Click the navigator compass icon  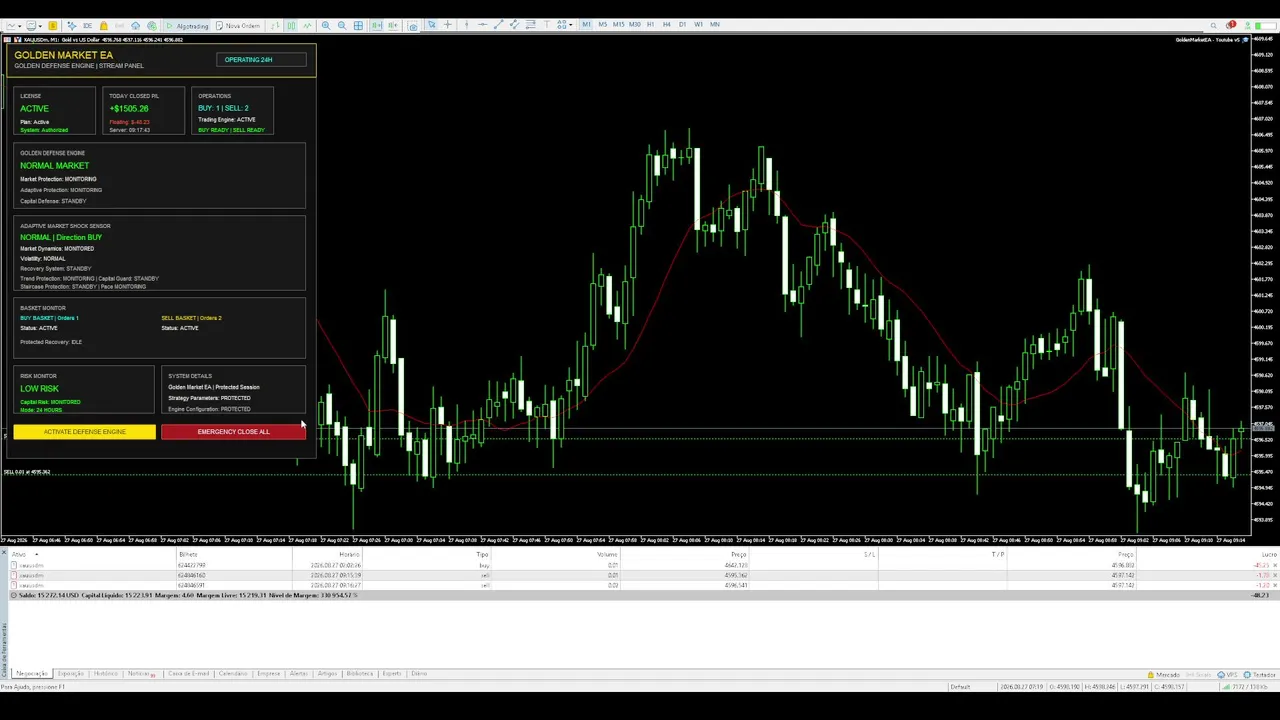tap(72, 25)
